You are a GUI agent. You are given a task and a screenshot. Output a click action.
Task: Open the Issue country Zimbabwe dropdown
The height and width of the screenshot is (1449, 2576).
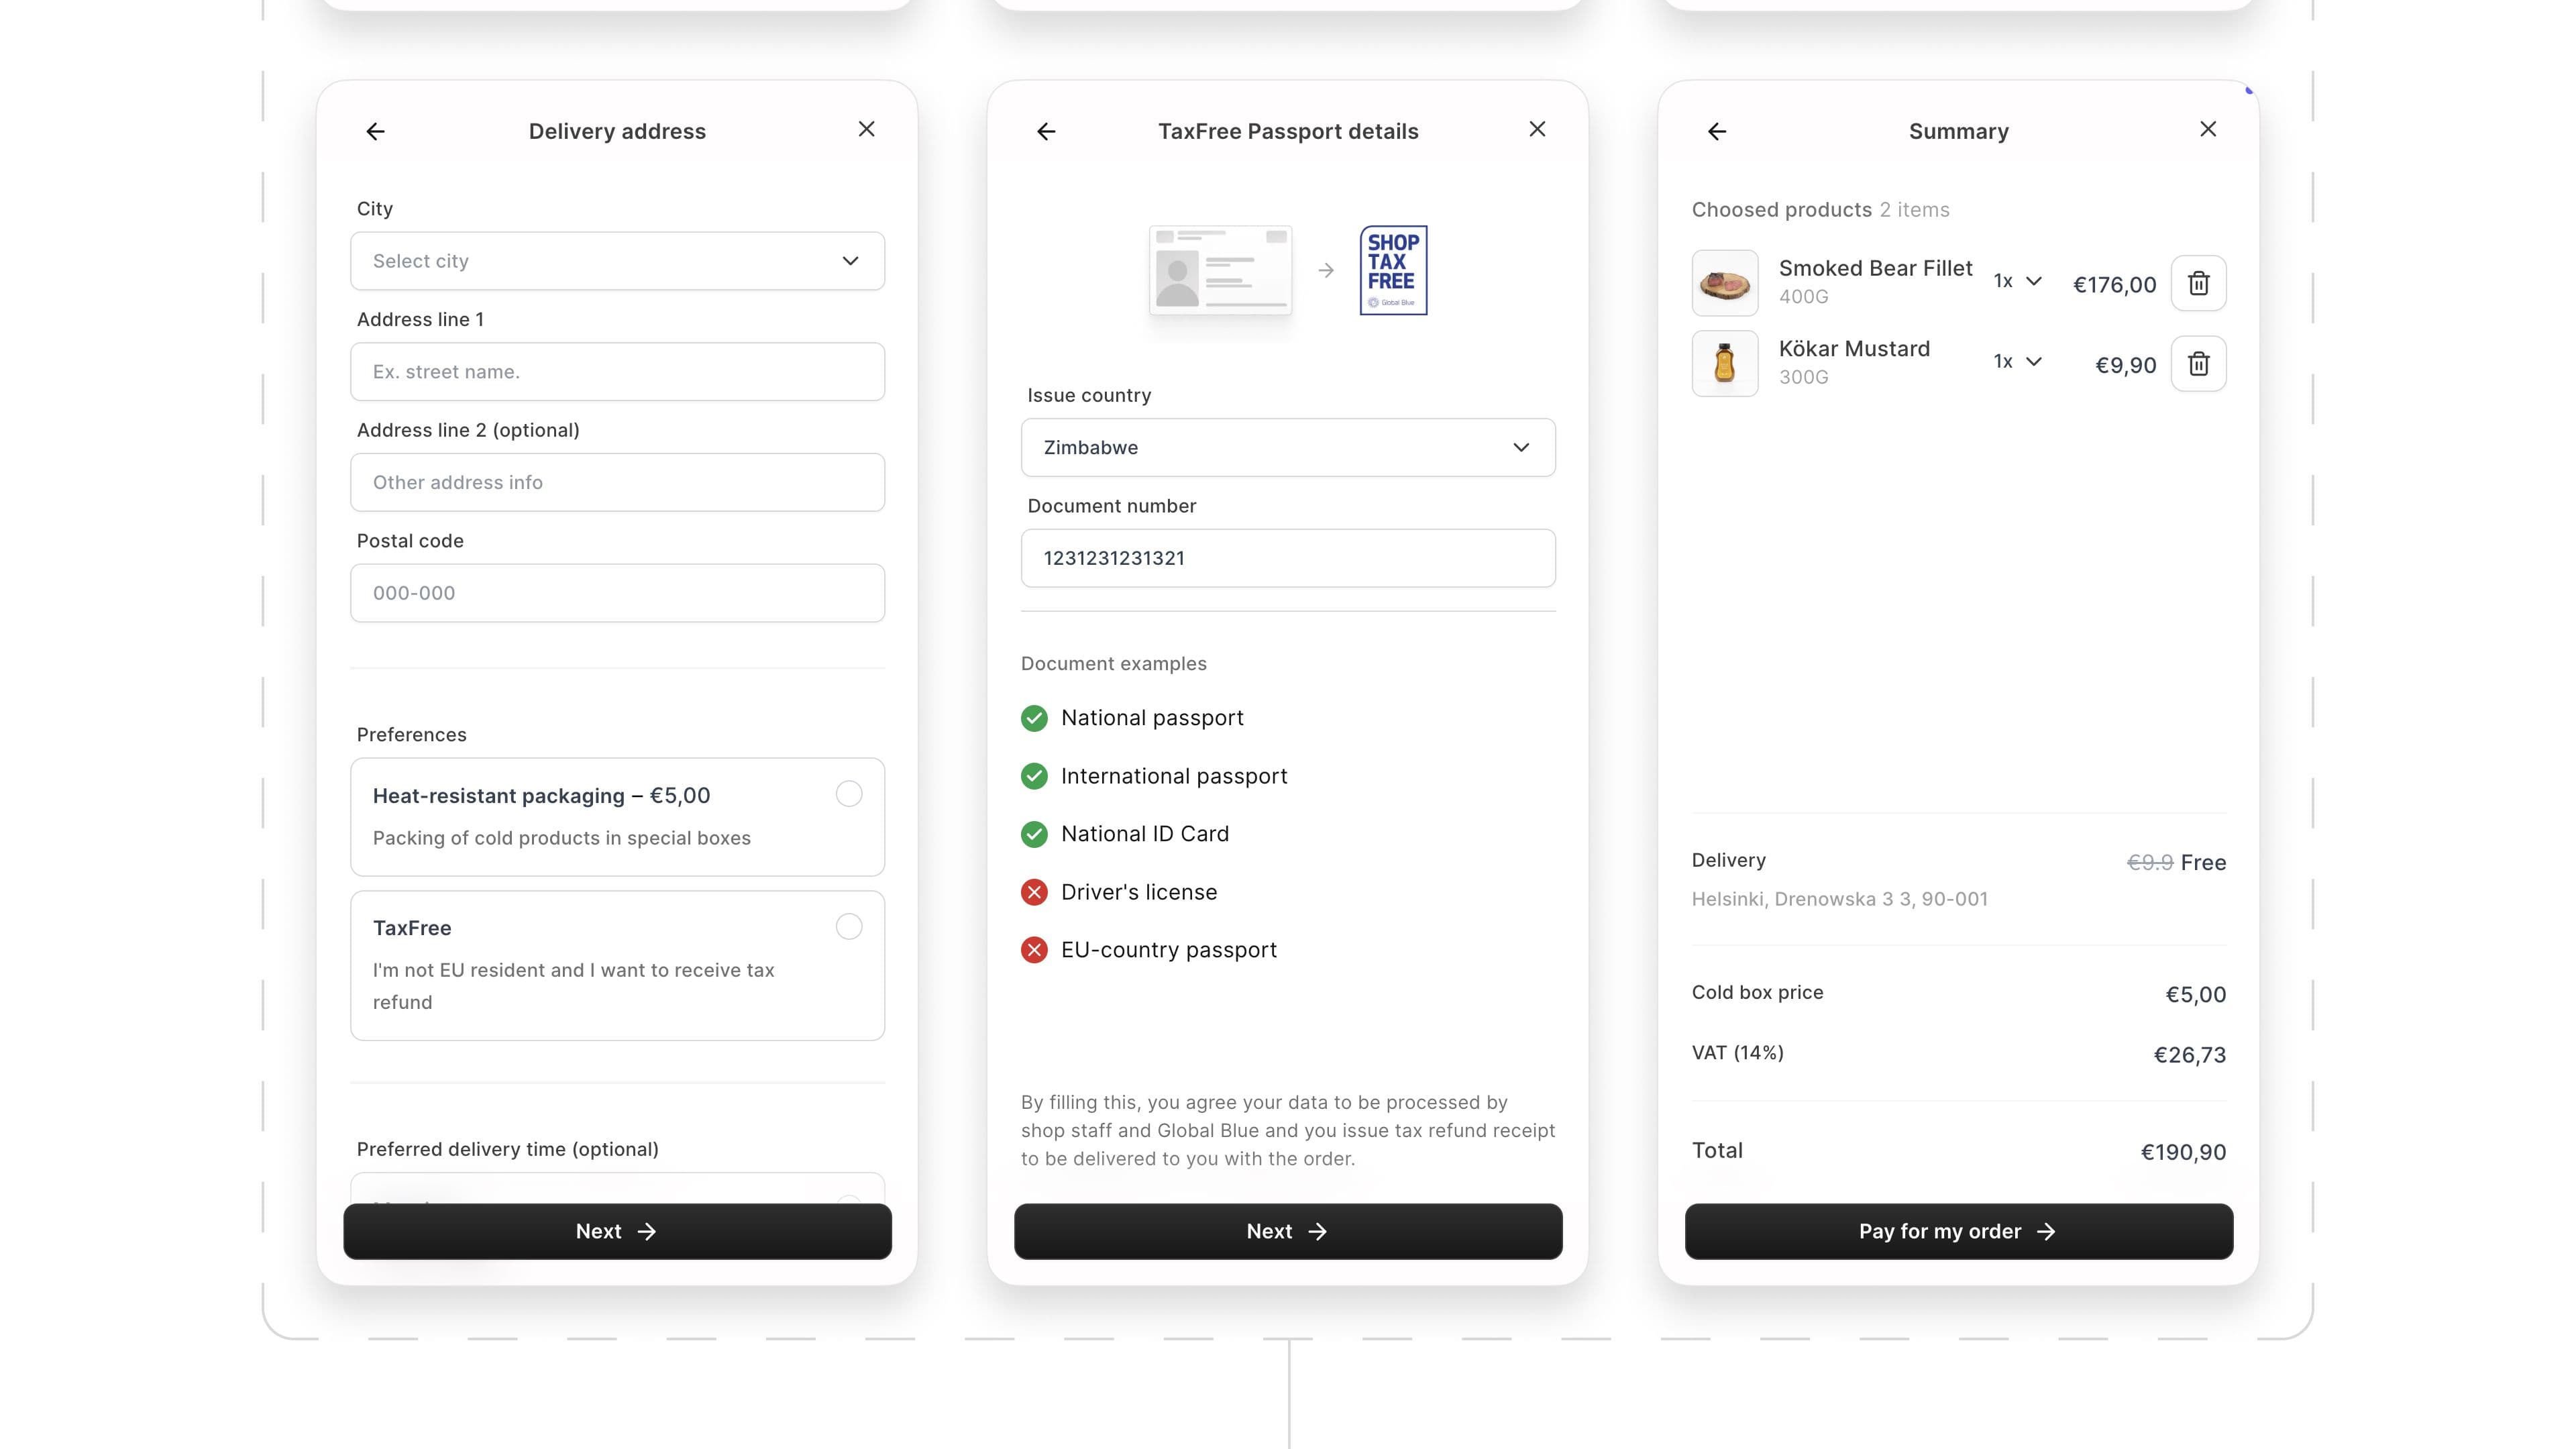(1288, 446)
